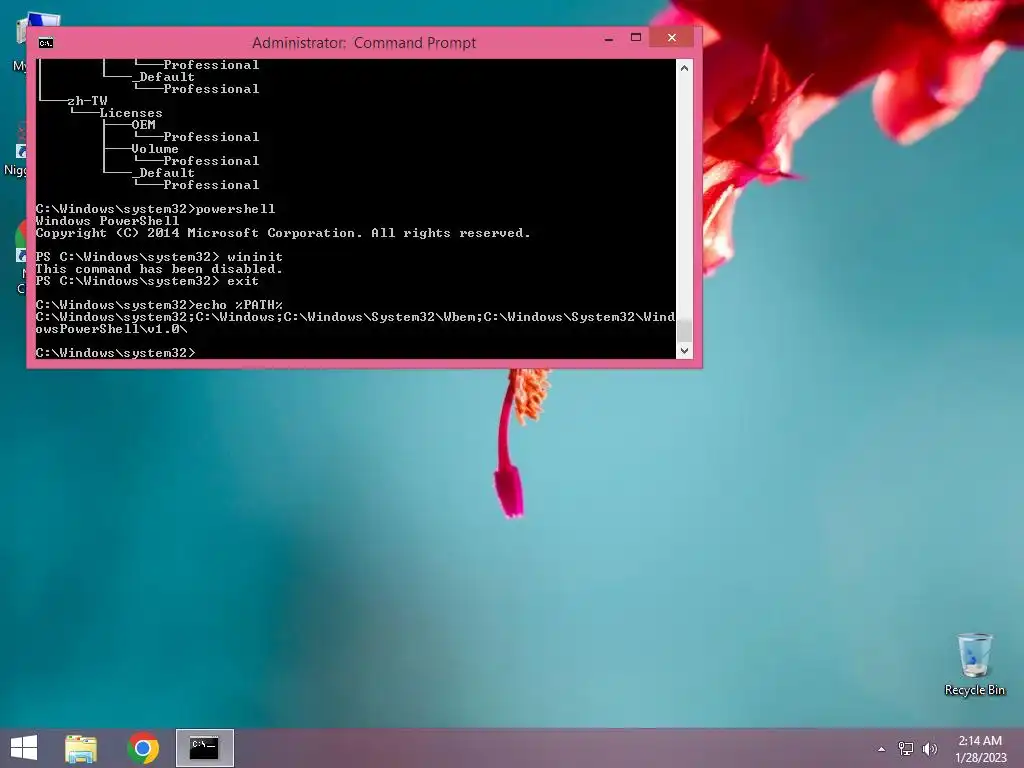Image resolution: width=1024 pixels, height=768 pixels.
Task: Open the volume speaker tray icon
Action: point(929,748)
